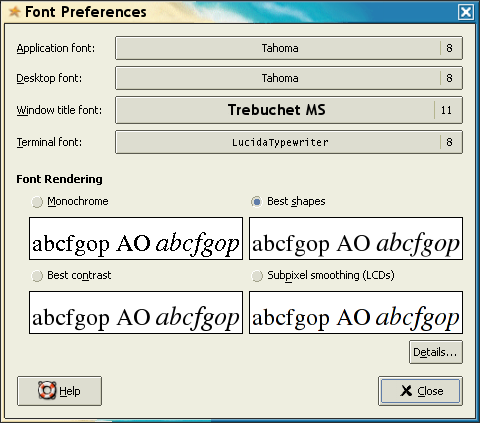Click the star icon in title bar

click(x=14, y=12)
